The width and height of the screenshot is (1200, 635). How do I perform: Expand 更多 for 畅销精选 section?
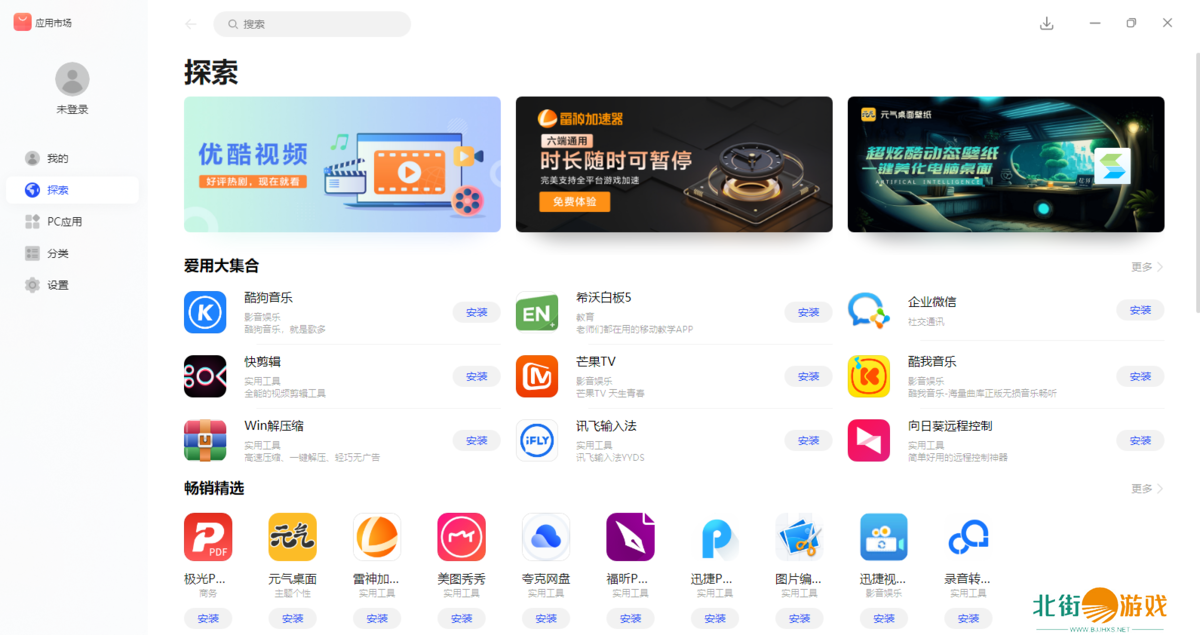pyautogui.click(x=1147, y=489)
